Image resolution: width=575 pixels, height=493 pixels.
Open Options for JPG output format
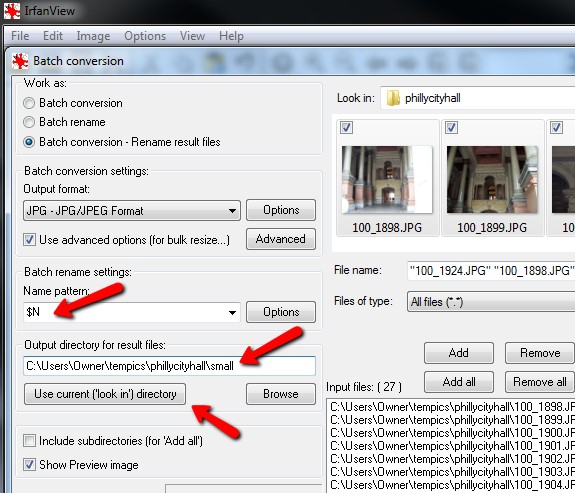pos(281,210)
